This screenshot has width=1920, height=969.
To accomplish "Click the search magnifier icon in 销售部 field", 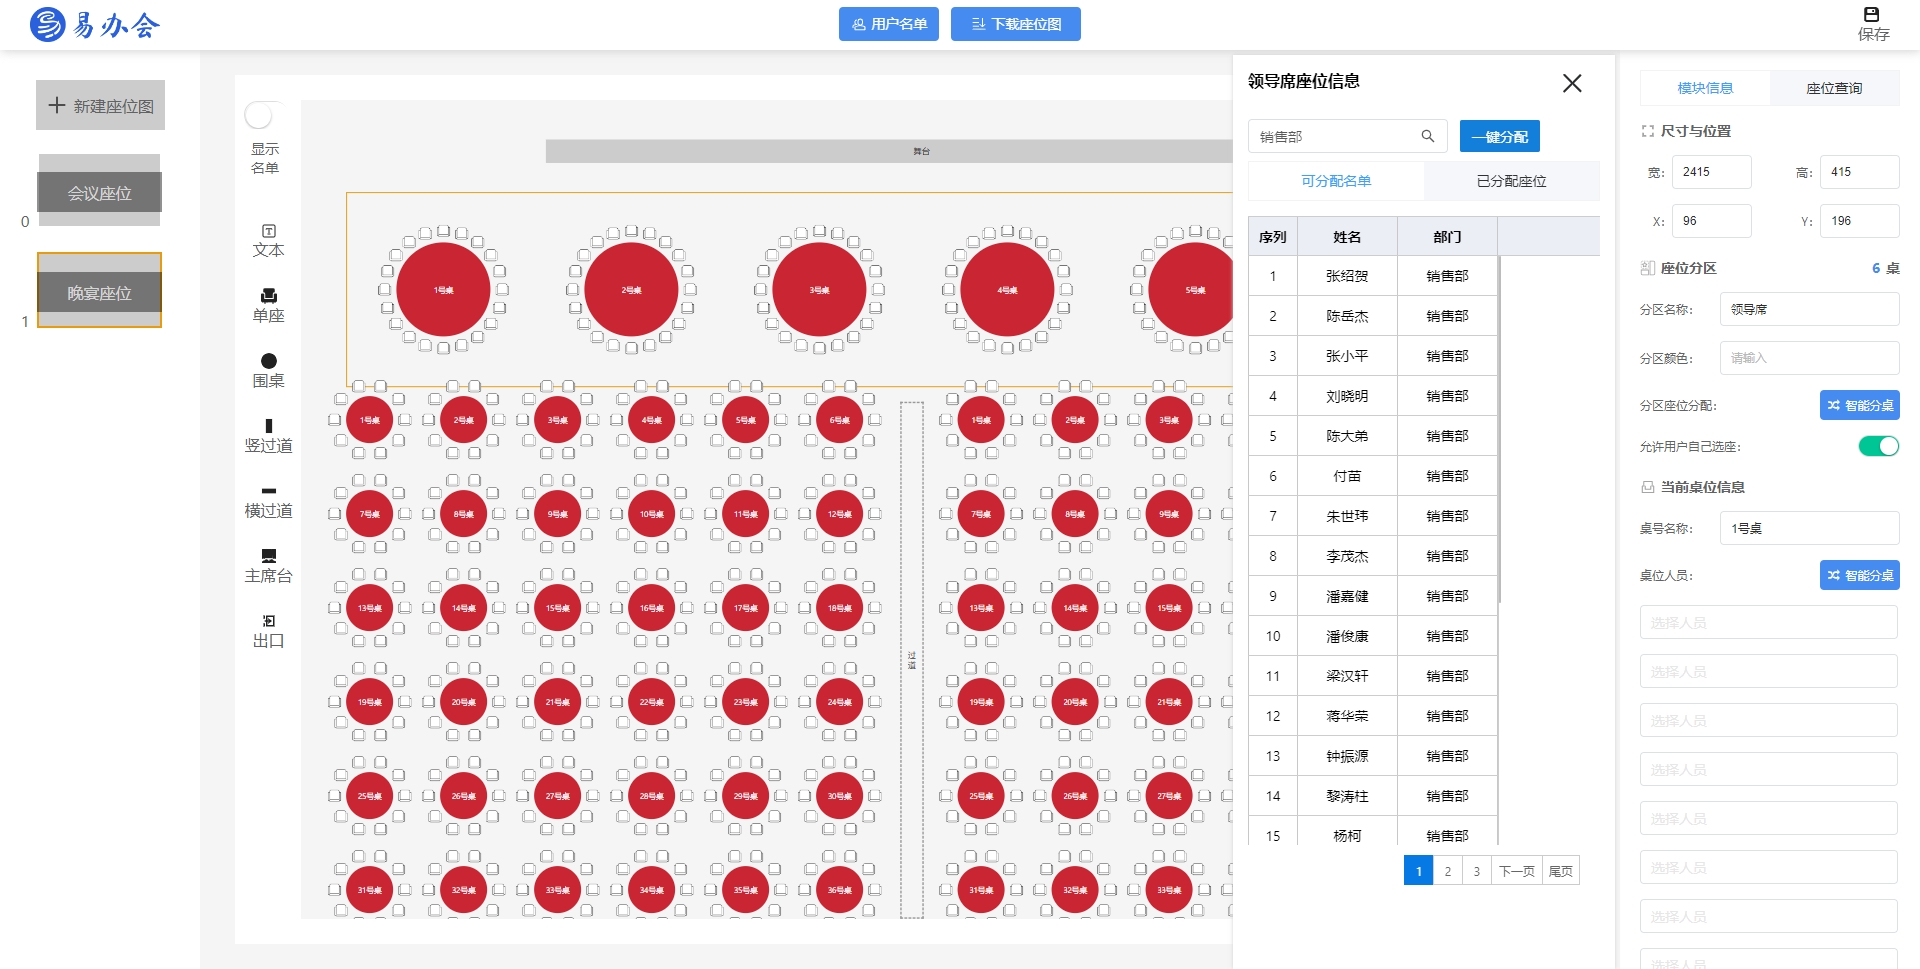I will [1428, 136].
